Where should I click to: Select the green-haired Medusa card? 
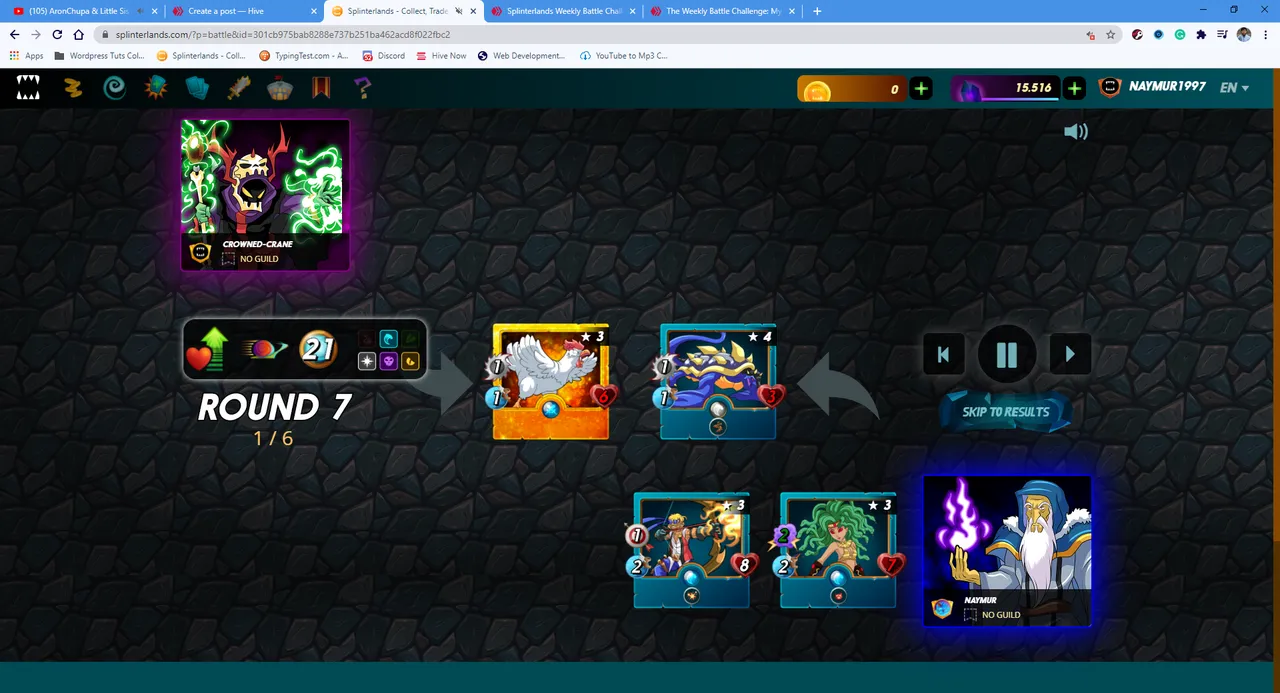click(x=838, y=550)
